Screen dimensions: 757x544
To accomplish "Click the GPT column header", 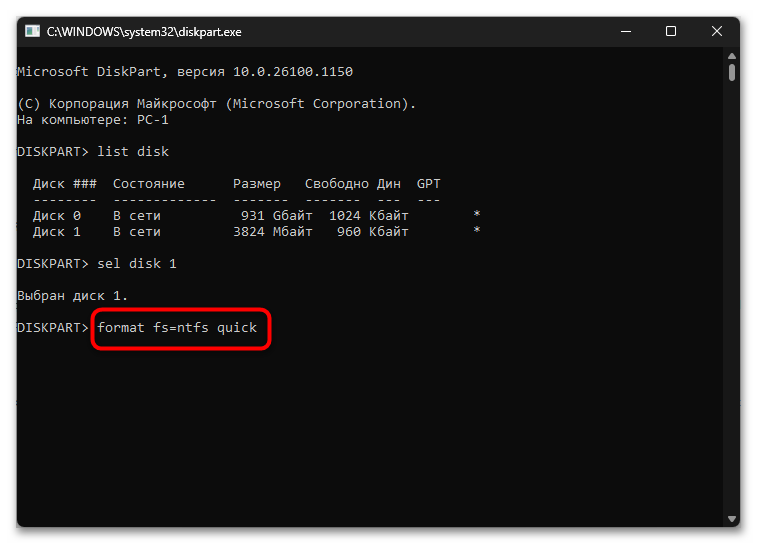I will tap(429, 184).
